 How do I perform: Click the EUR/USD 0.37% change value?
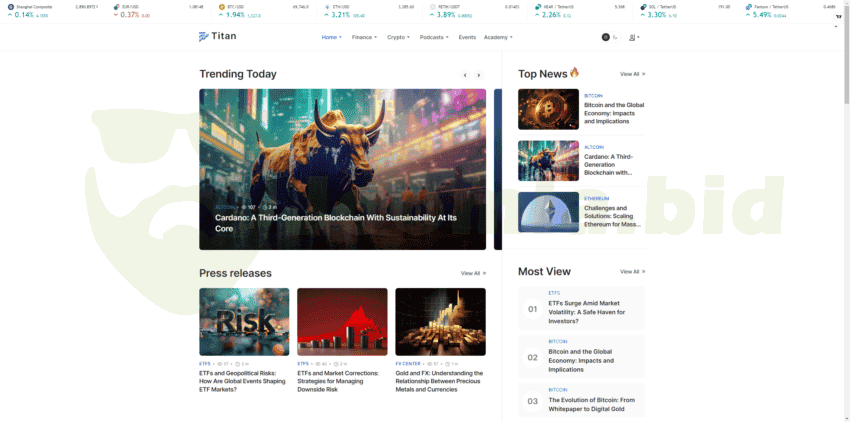pos(130,15)
